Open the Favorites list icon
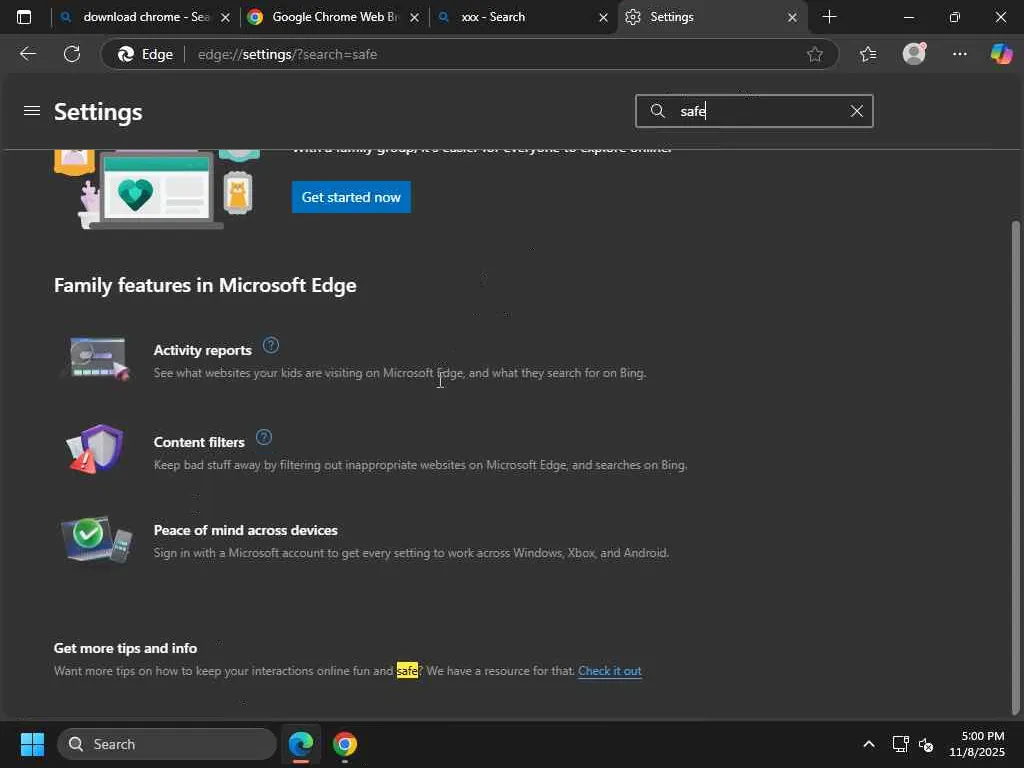The height and width of the screenshot is (768, 1024). pos(868,54)
